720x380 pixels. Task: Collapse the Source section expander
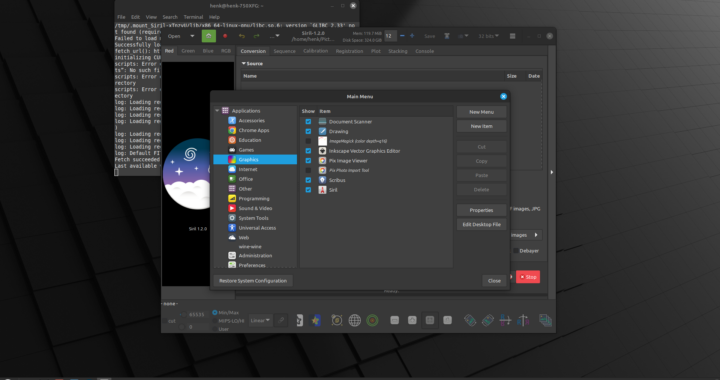[x=244, y=64]
